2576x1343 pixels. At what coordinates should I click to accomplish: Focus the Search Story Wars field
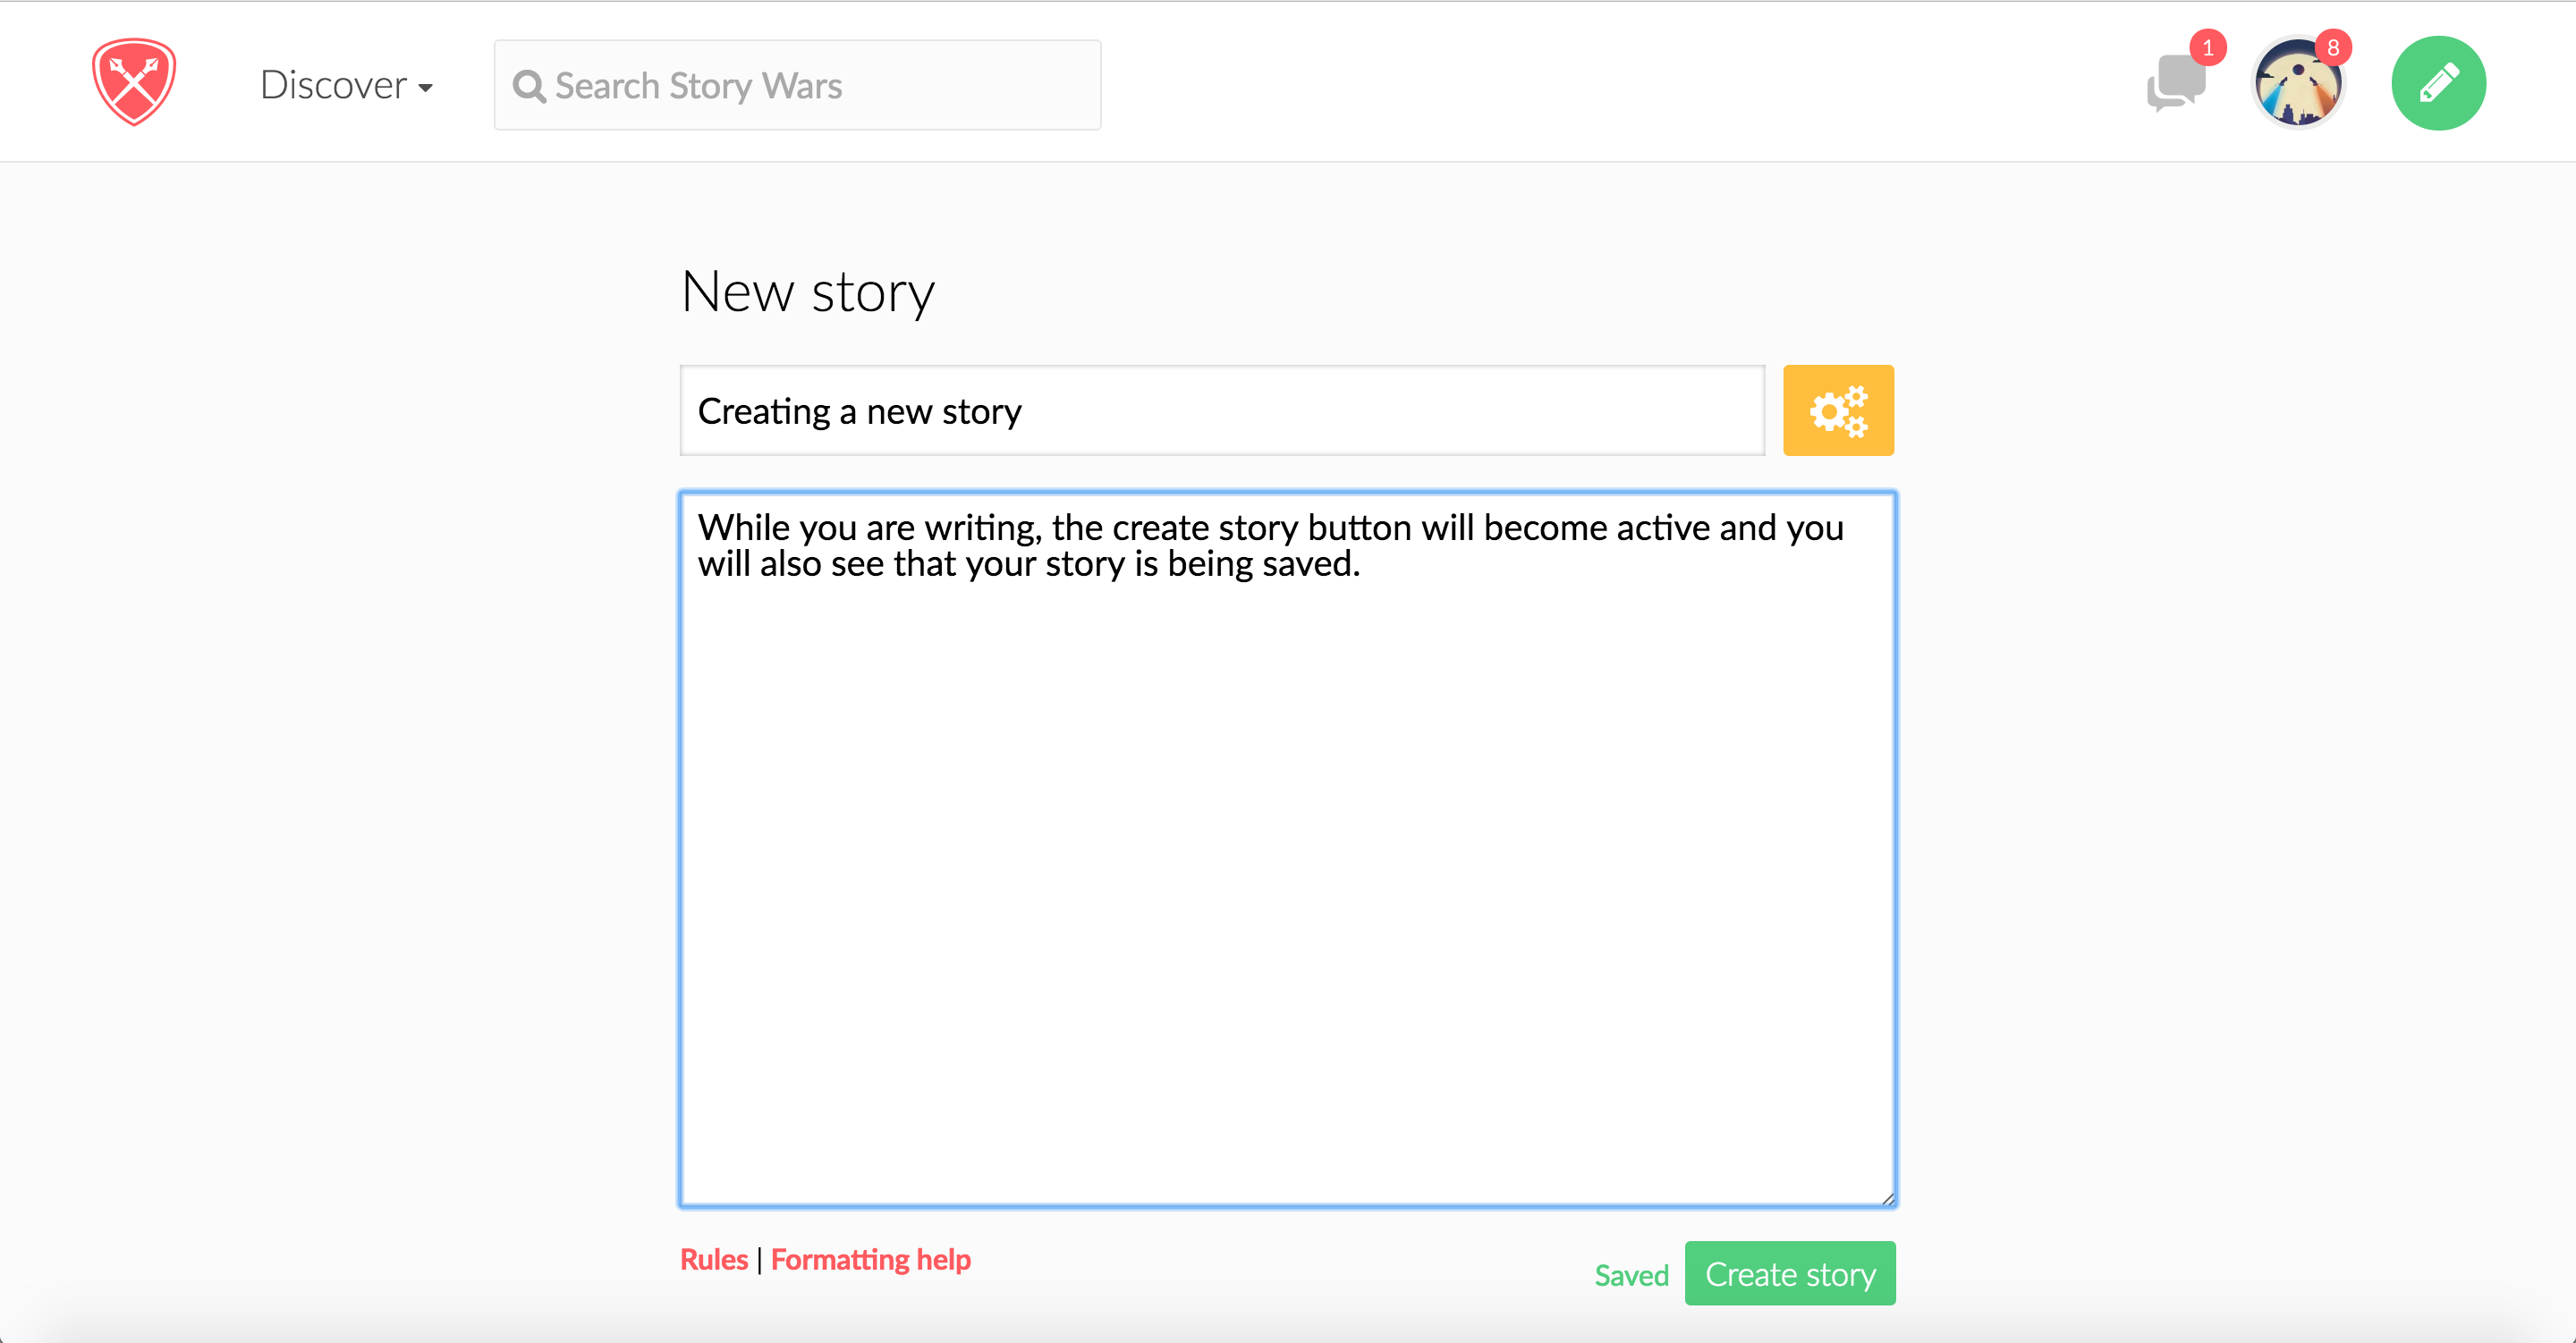[797, 85]
